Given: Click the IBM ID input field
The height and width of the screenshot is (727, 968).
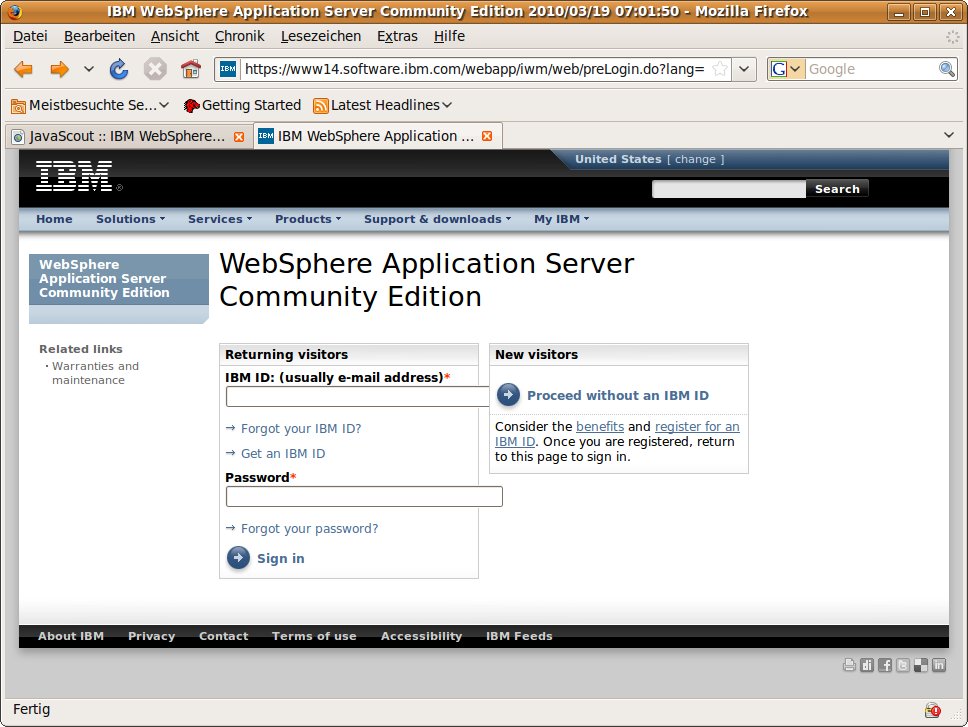Looking at the screenshot, I should tap(358, 396).
